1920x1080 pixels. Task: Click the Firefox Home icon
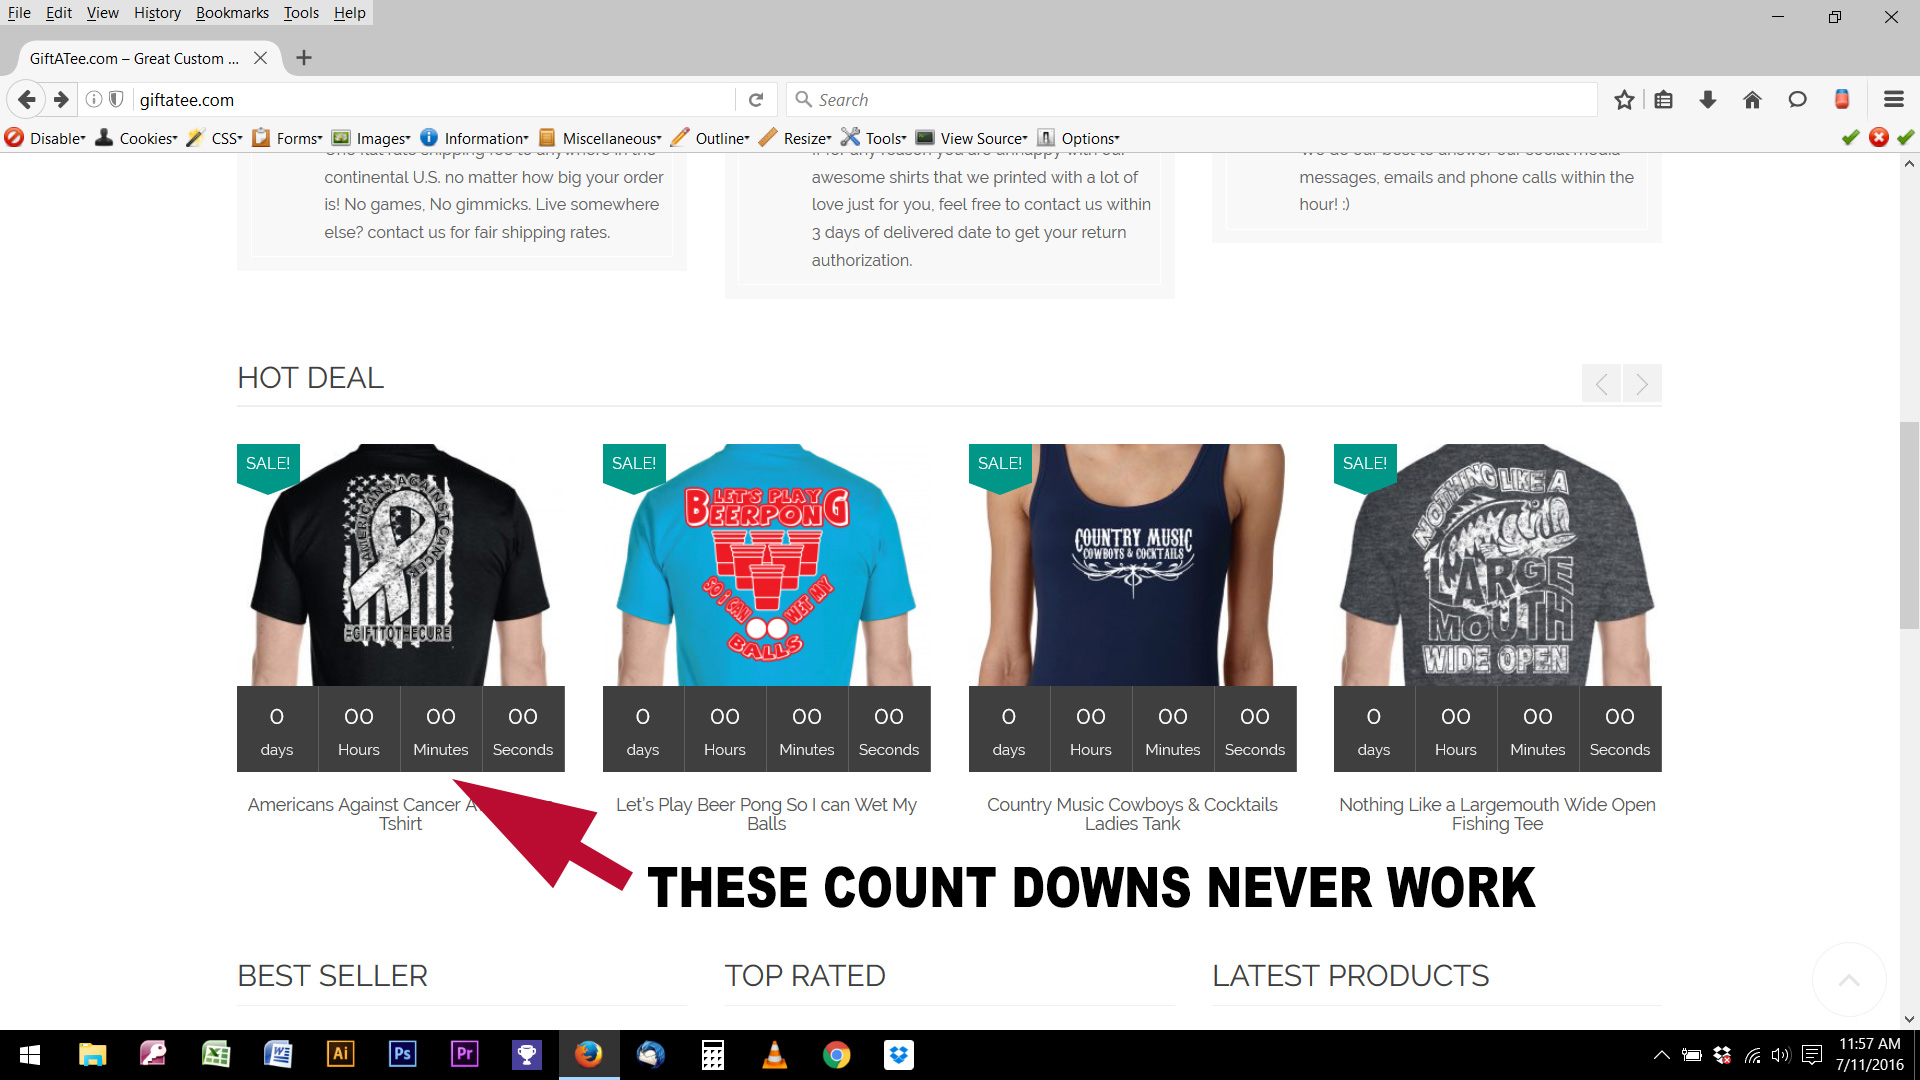point(1752,99)
